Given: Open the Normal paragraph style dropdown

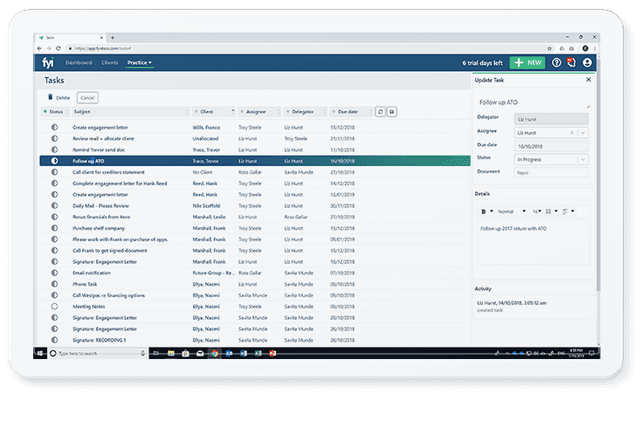Looking at the screenshot, I should tap(511, 211).
